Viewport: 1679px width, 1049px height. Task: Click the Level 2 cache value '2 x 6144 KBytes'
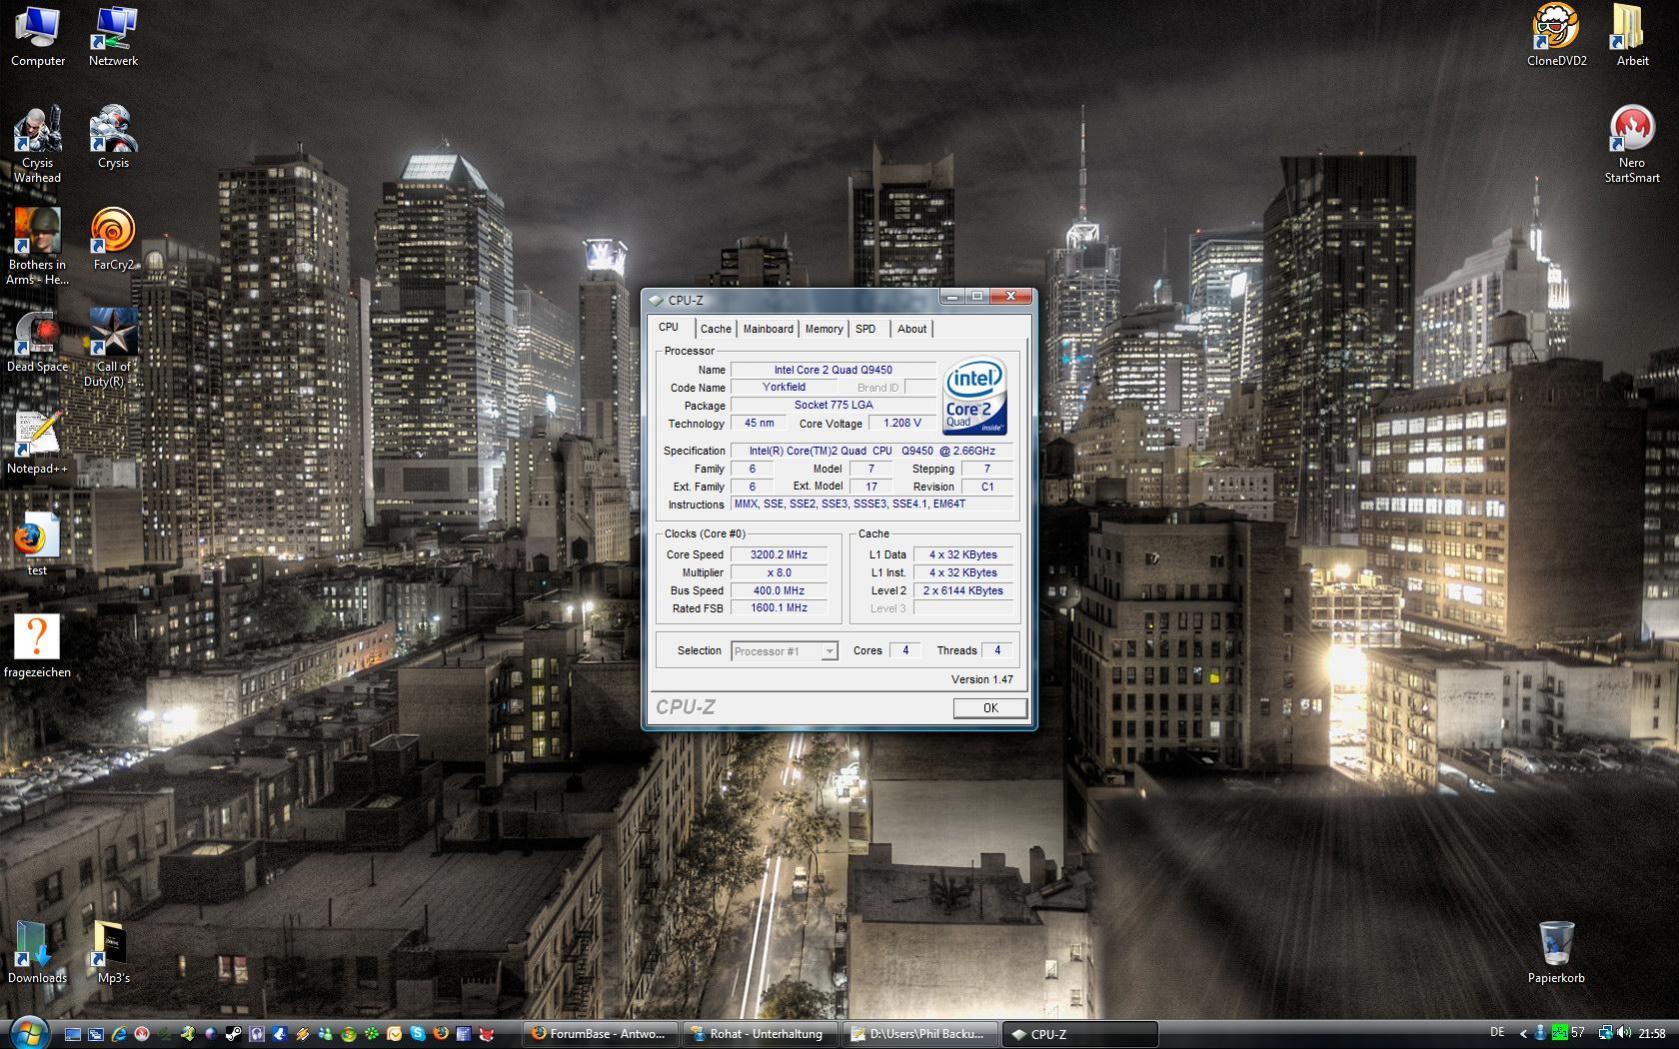tap(963, 591)
